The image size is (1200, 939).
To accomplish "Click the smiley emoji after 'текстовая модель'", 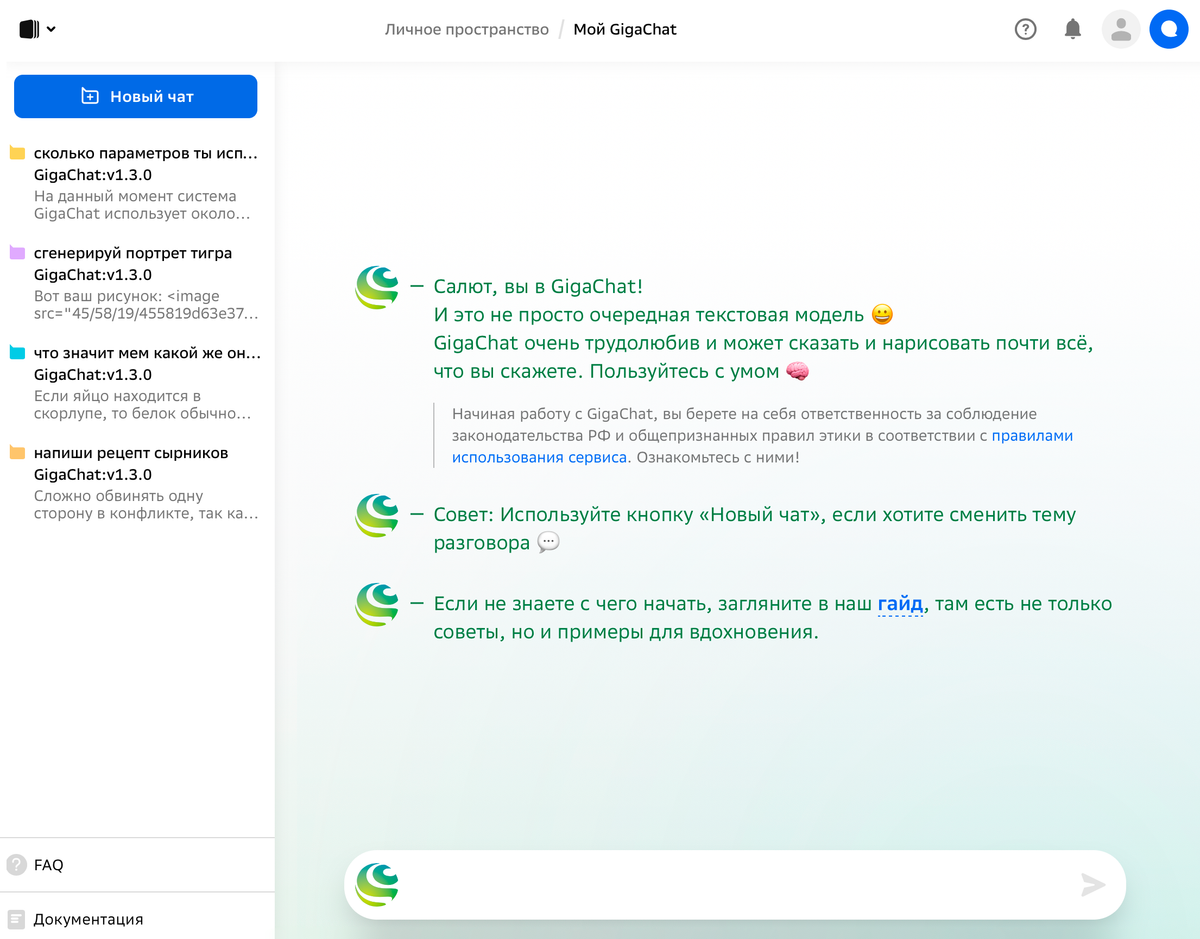I will click(882, 315).
